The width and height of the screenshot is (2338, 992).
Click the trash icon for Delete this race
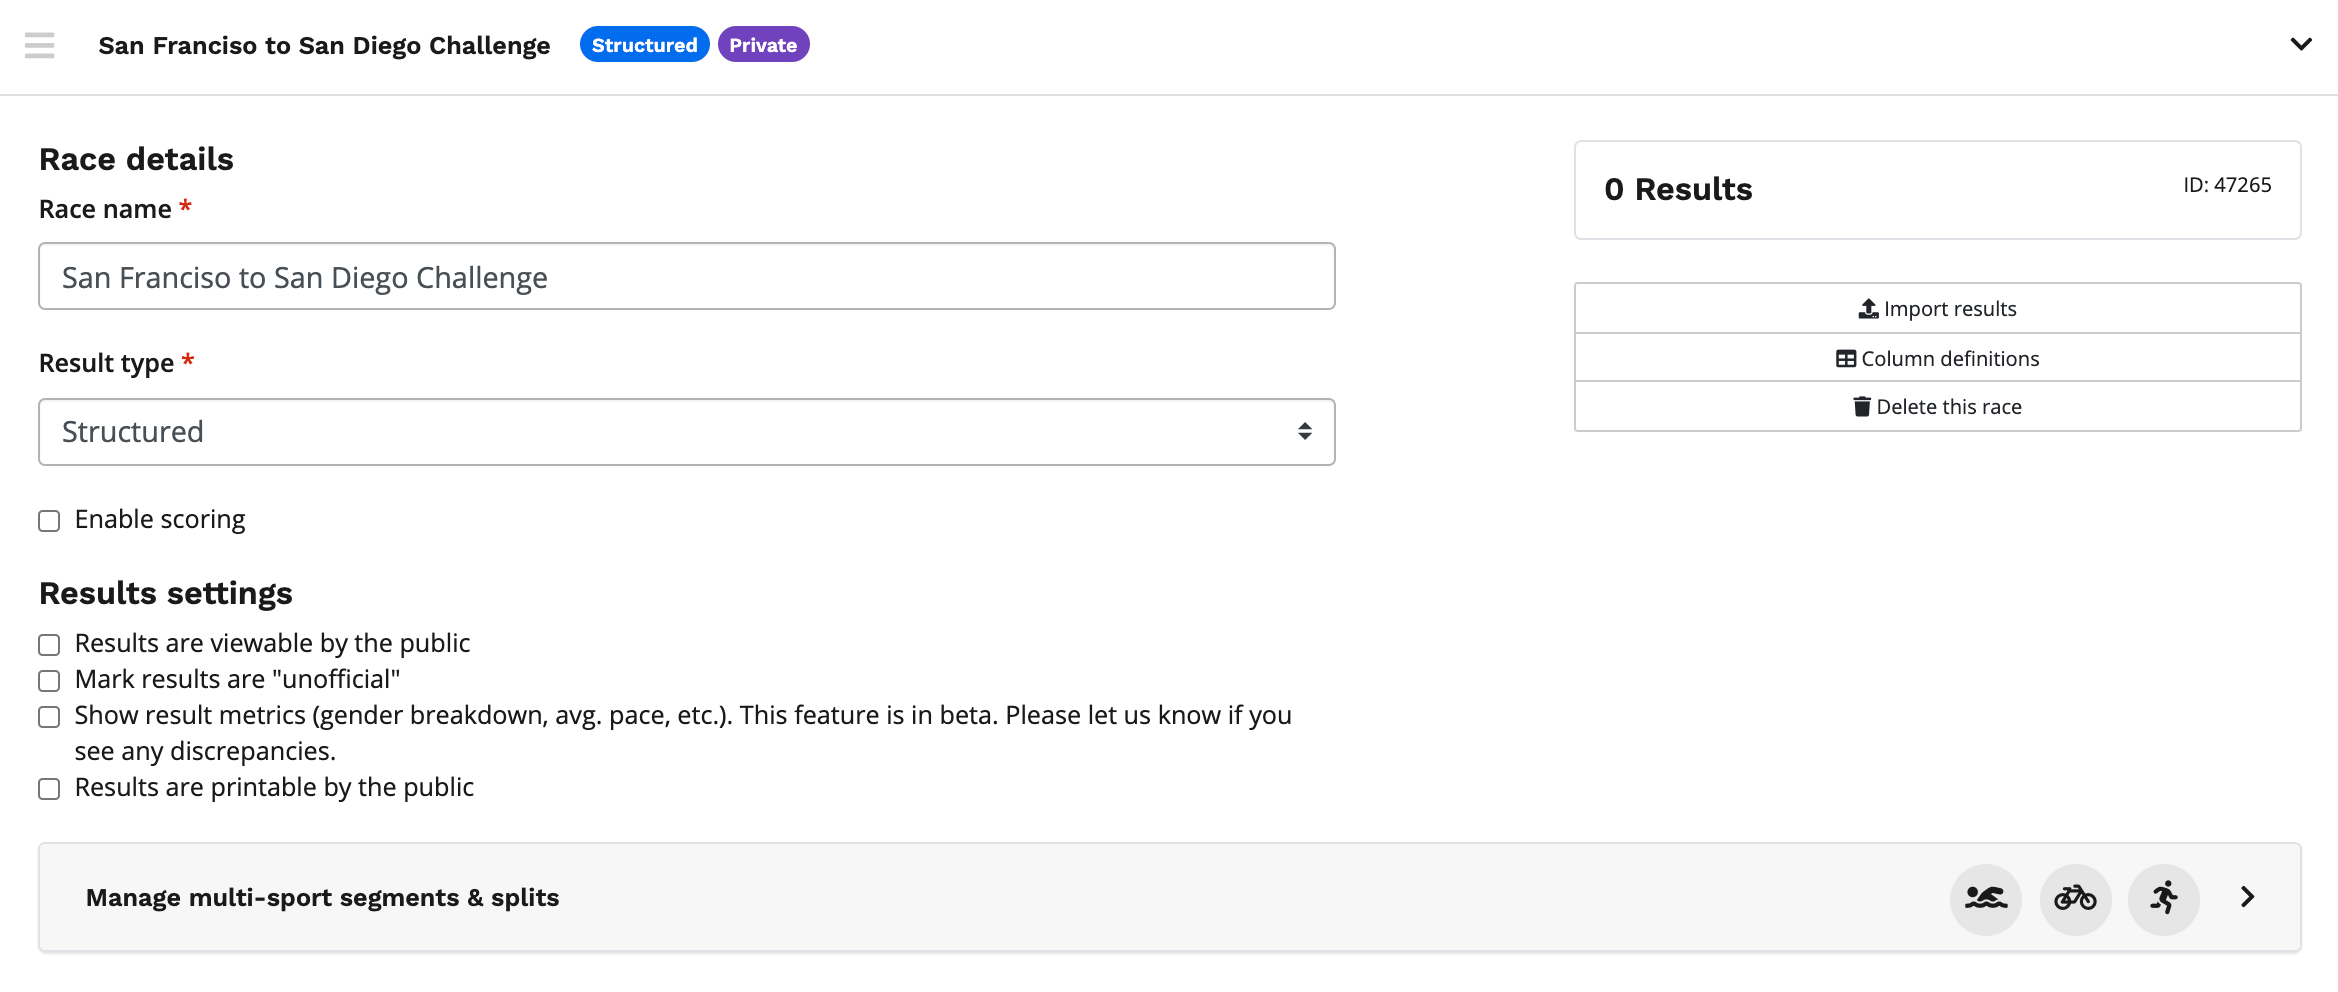point(1861,407)
